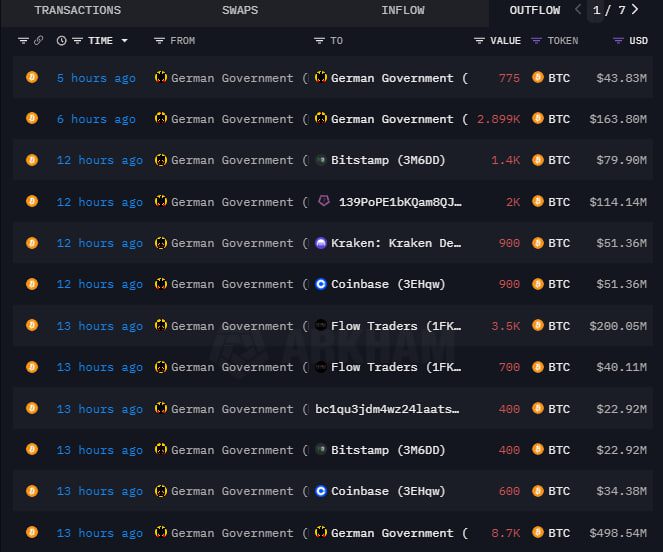This screenshot has width=663, height=552.
Task: Click BTC token icon in the 8.7K row
Action: 538,532
